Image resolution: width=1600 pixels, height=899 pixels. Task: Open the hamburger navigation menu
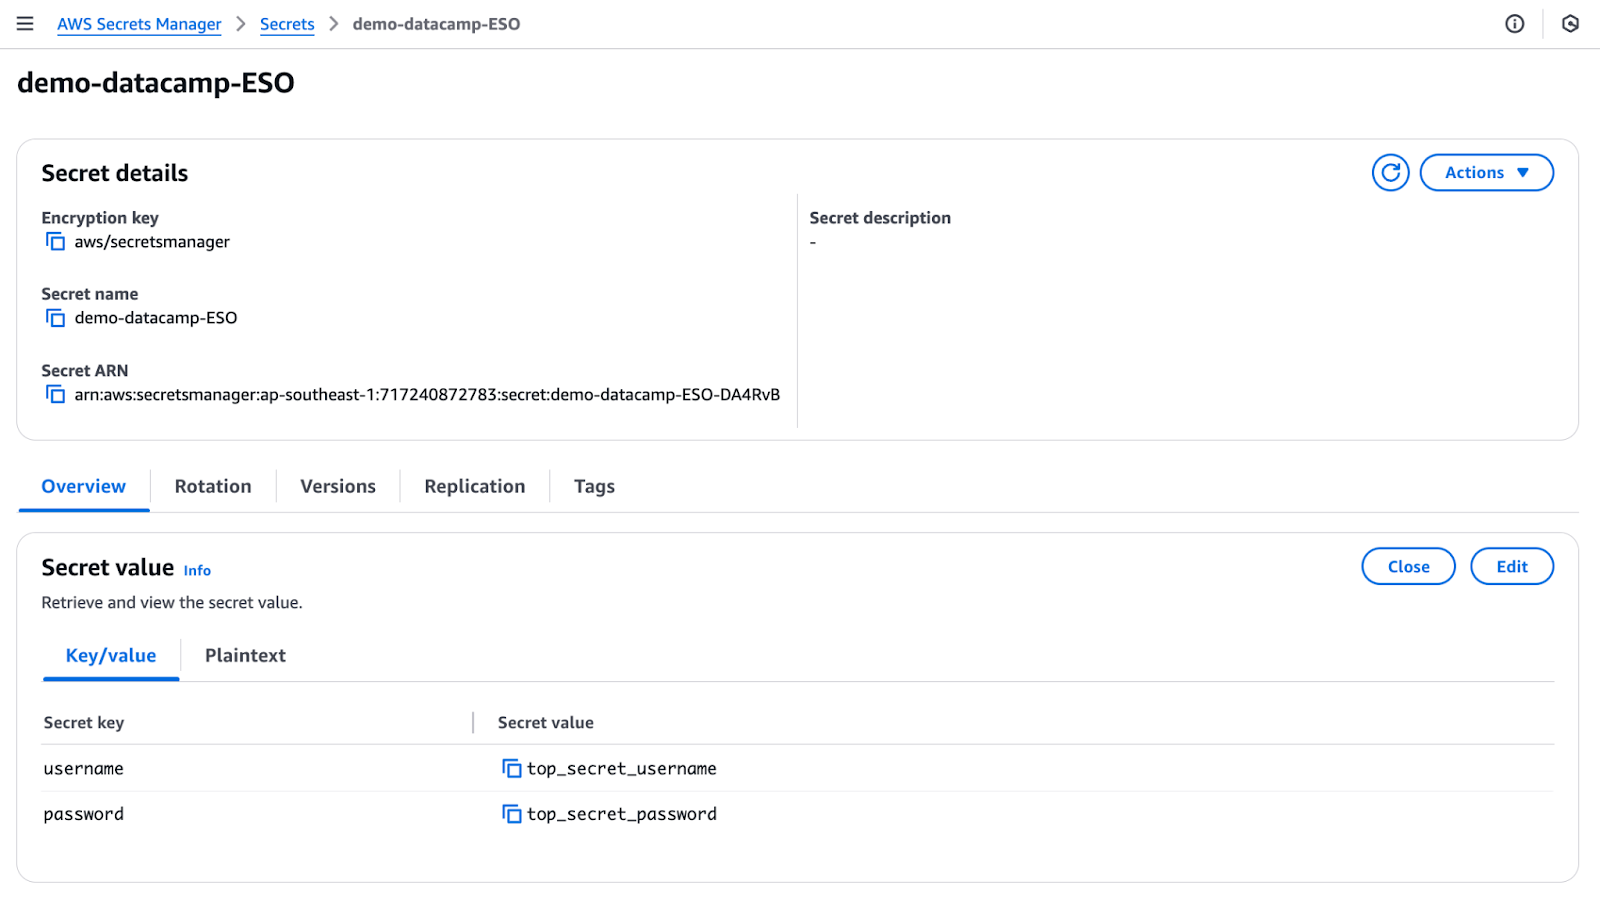[25, 24]
